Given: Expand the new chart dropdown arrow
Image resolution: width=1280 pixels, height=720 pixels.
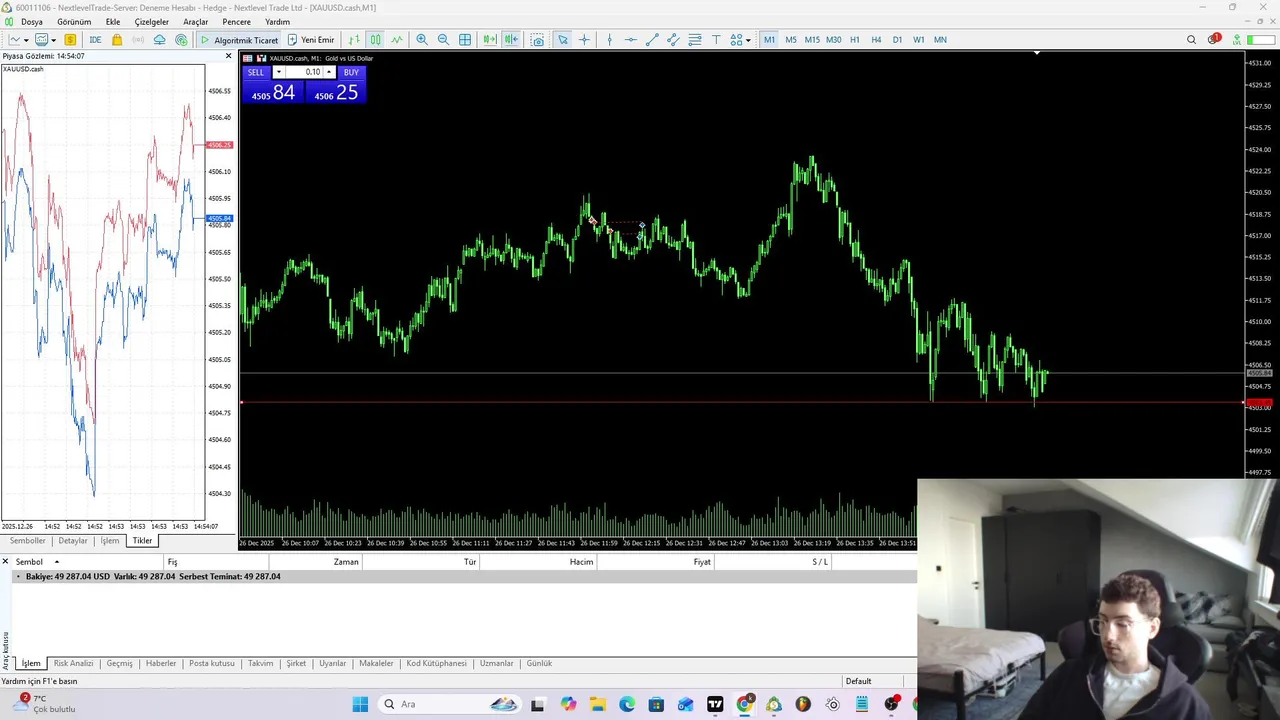Looking at the screenshot, I should tap(25, 40).
